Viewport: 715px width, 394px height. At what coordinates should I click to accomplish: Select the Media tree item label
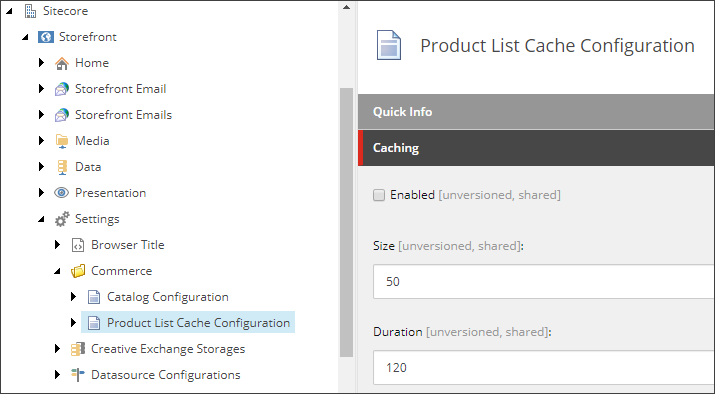click(92, 141)
